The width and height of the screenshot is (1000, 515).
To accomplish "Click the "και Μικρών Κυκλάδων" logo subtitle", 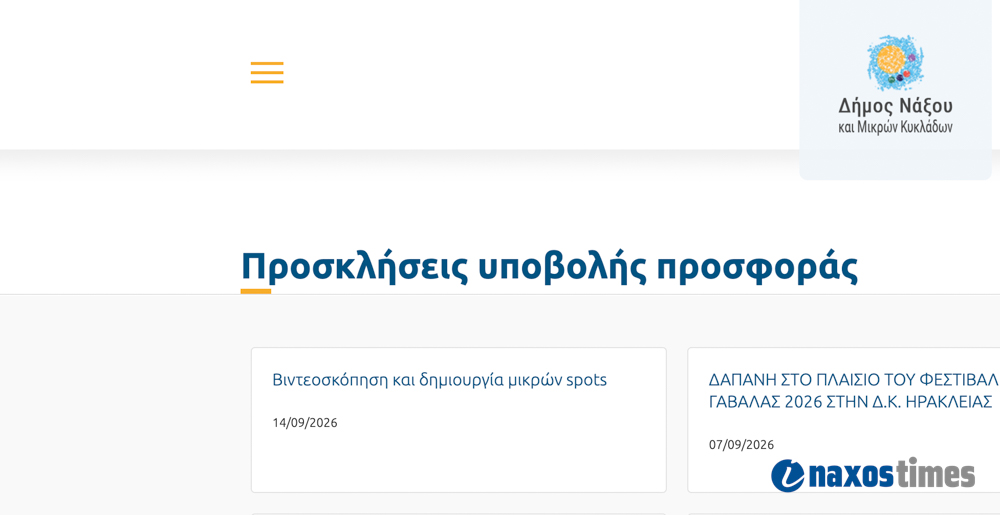I will pos(895,127).
